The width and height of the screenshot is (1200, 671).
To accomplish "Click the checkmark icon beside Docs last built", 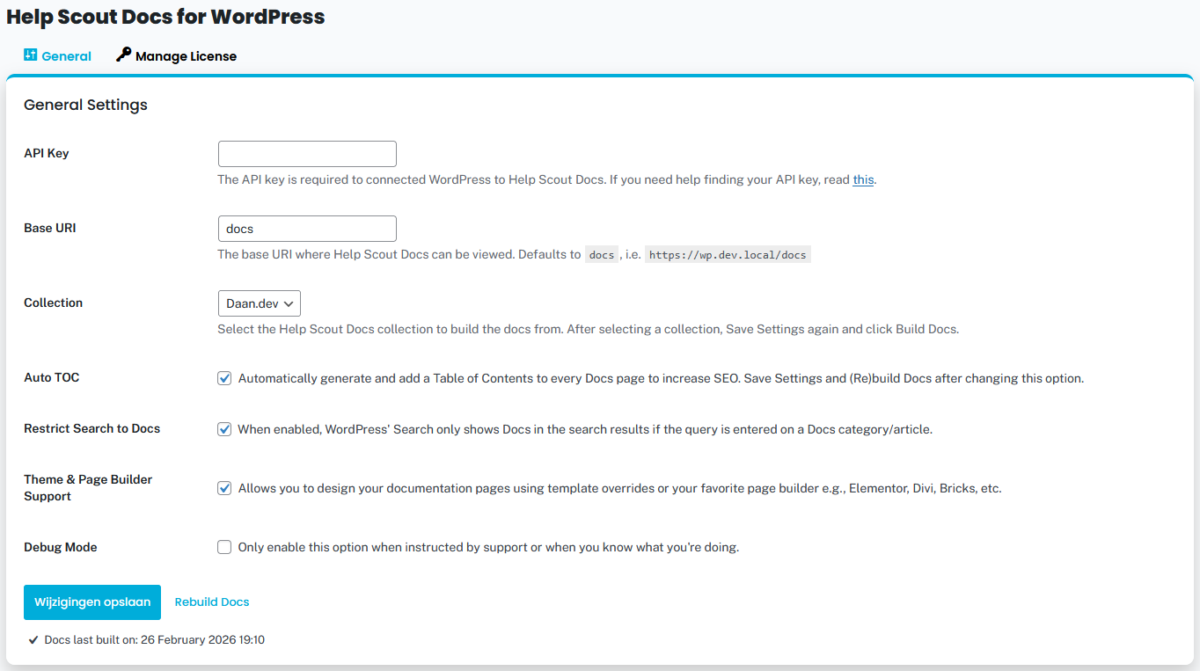I will 34,640.
